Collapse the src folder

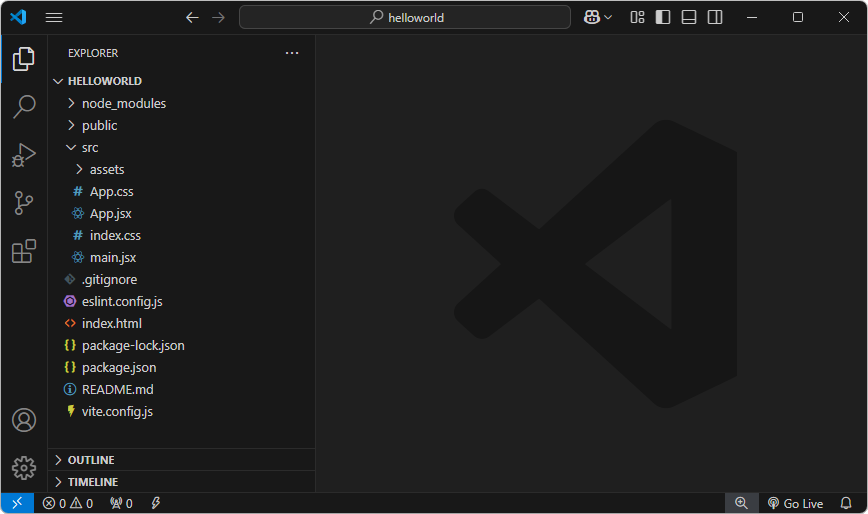182,148
